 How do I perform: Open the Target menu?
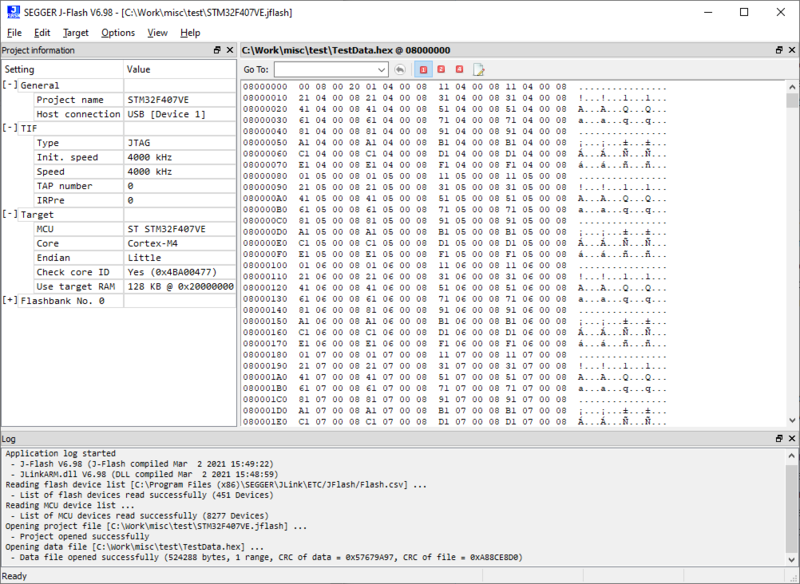(76, 33)
